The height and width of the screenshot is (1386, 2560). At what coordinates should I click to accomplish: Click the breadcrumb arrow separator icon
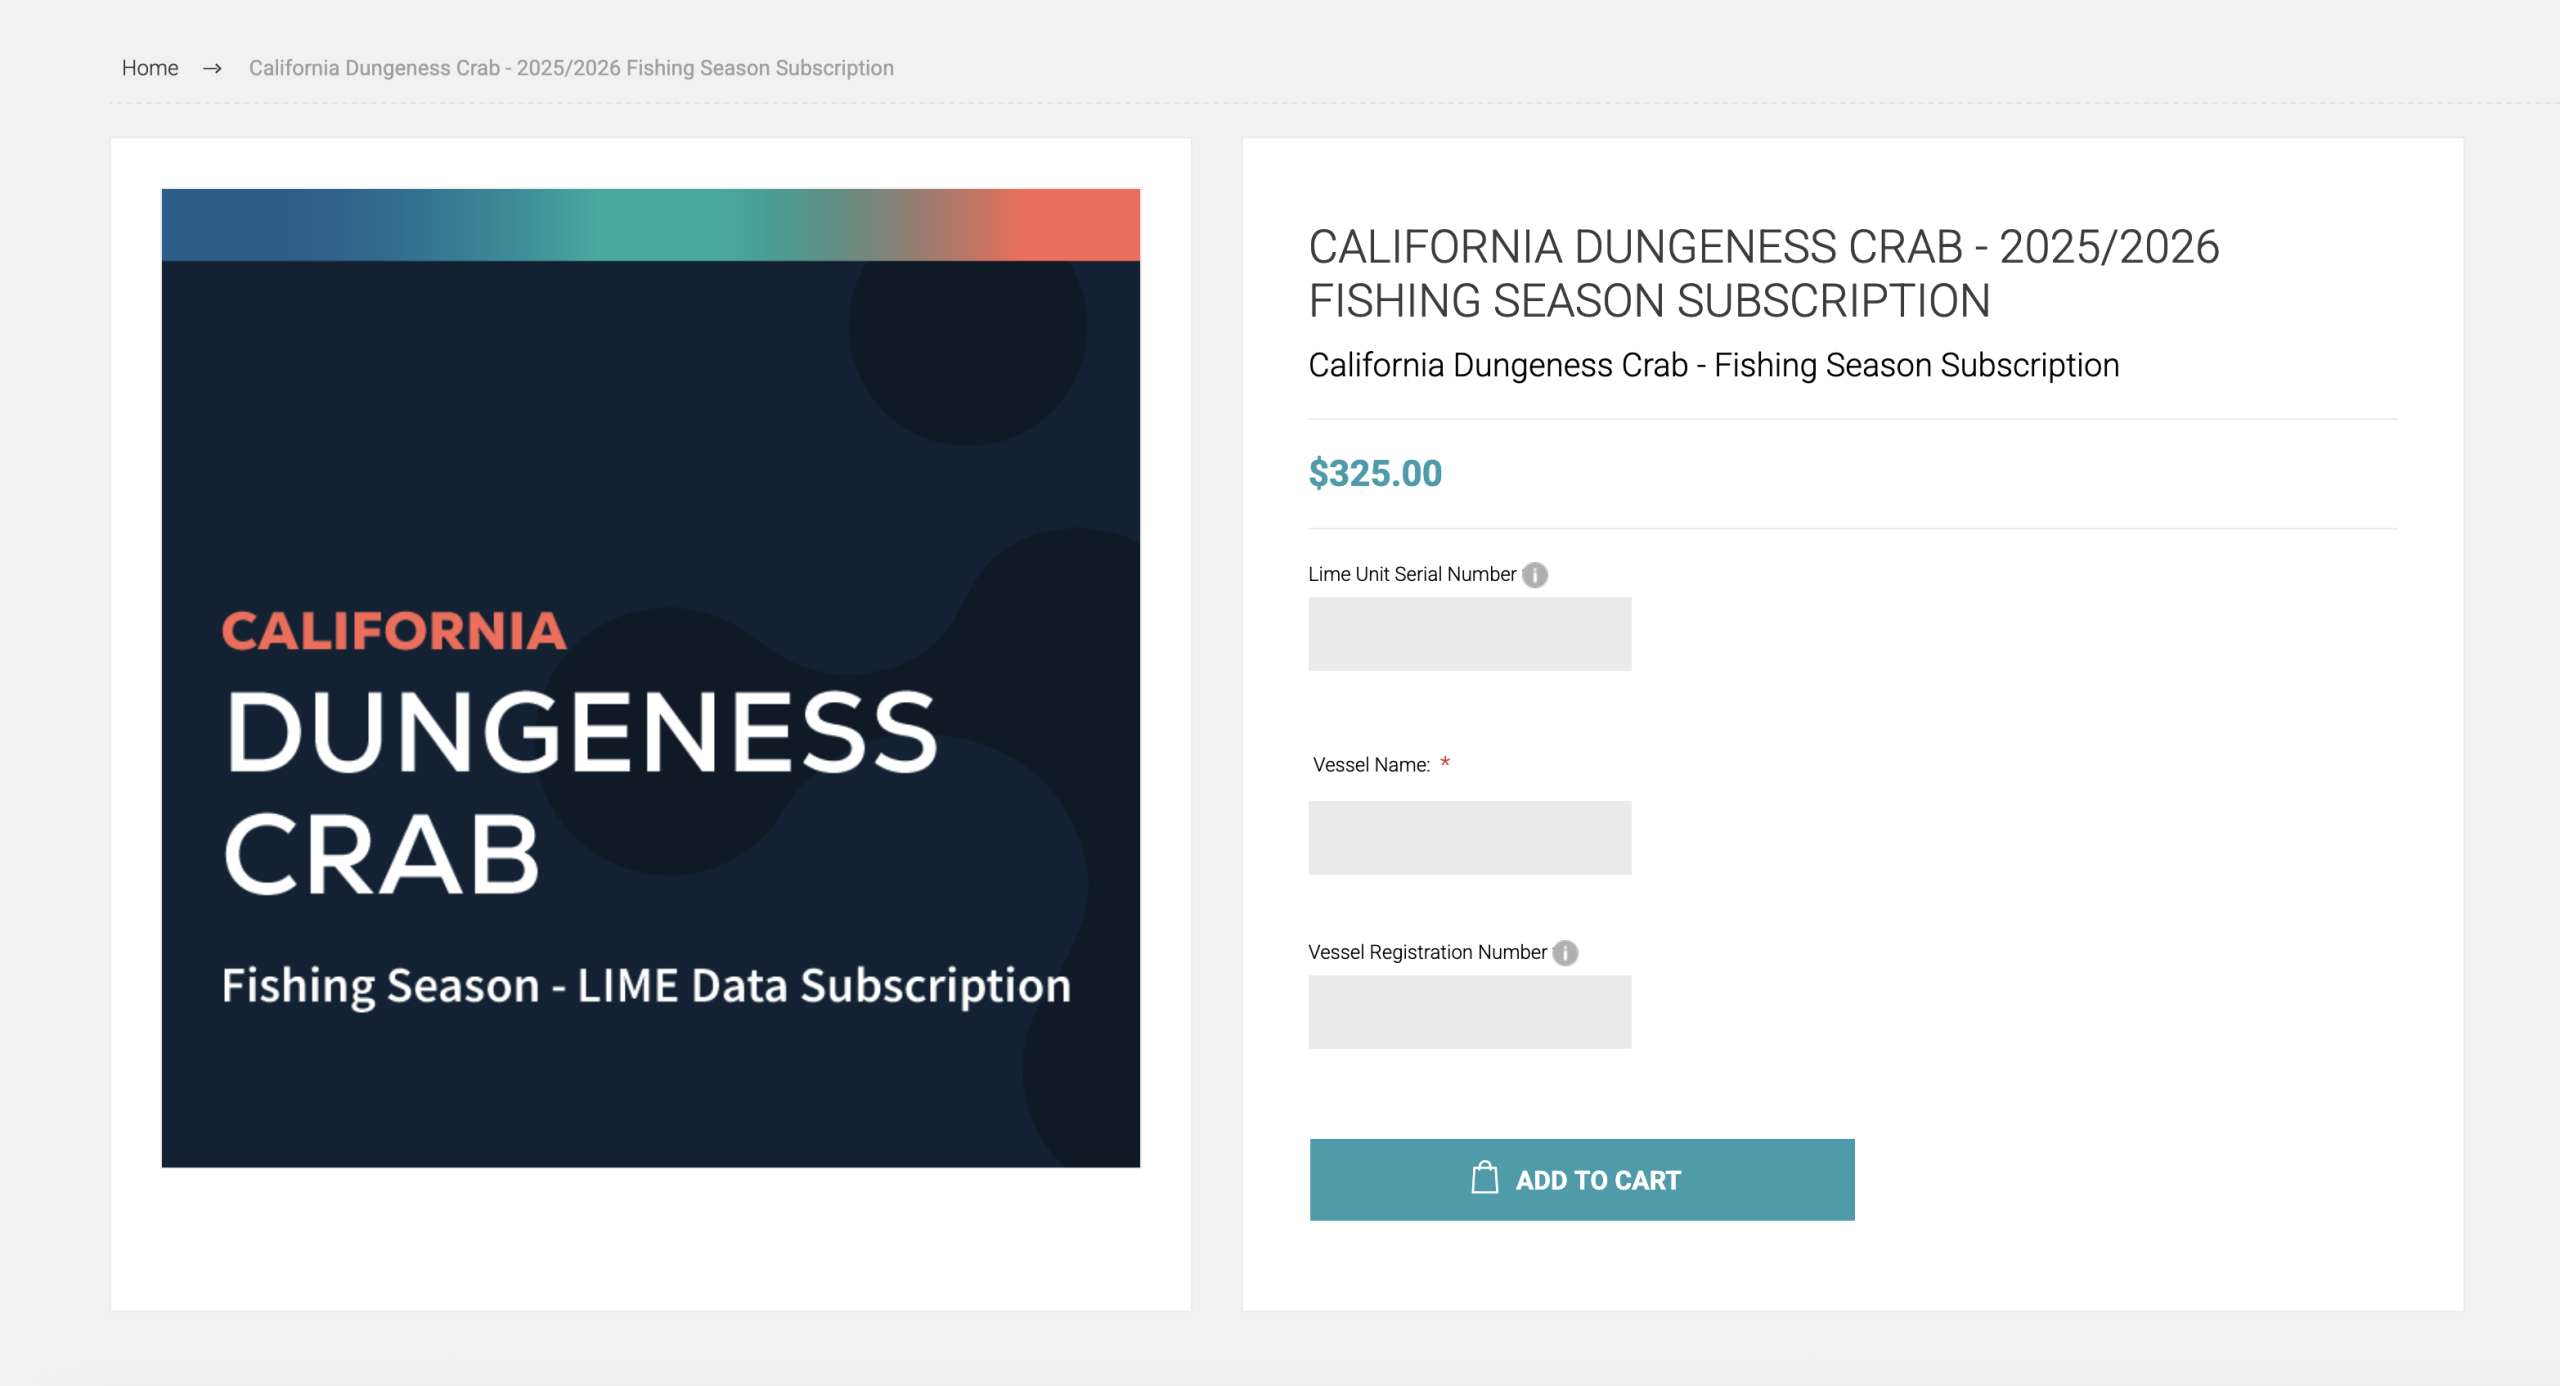click(212, 68)
